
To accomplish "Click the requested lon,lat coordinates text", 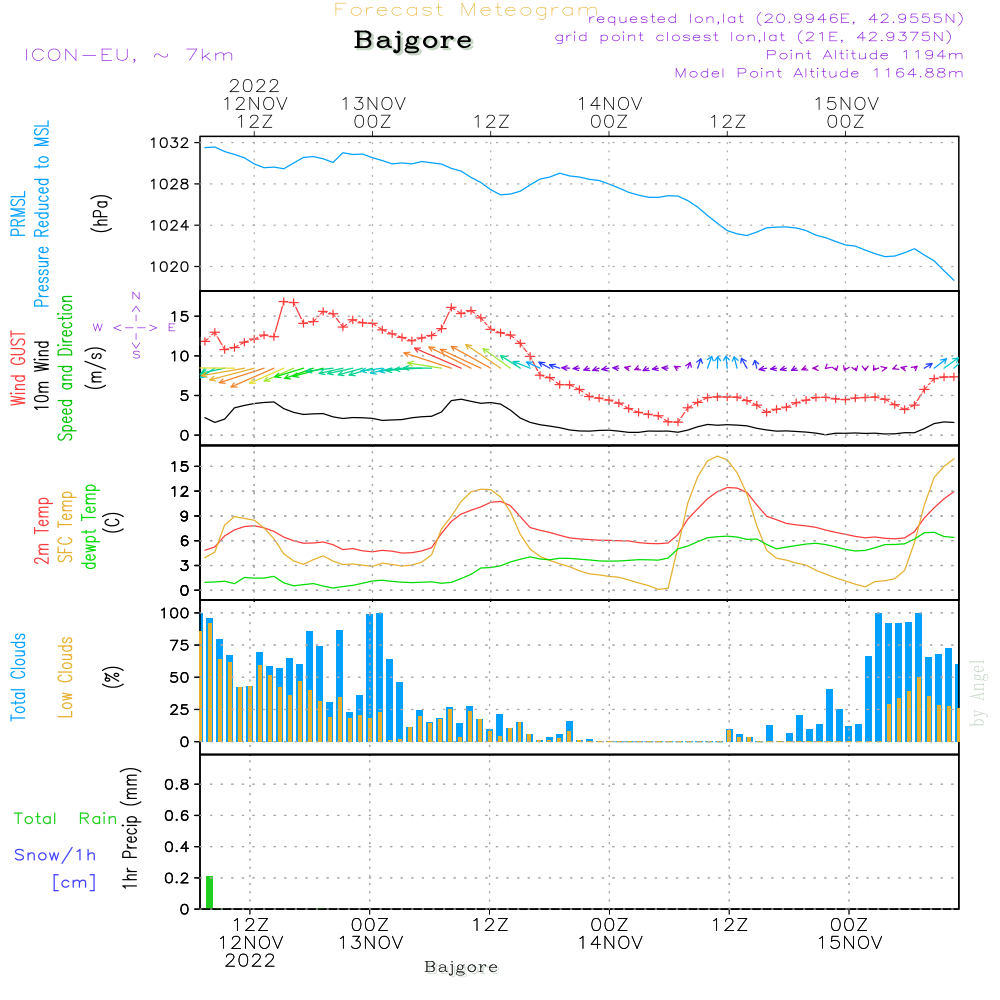I will (x=776, y=19).
